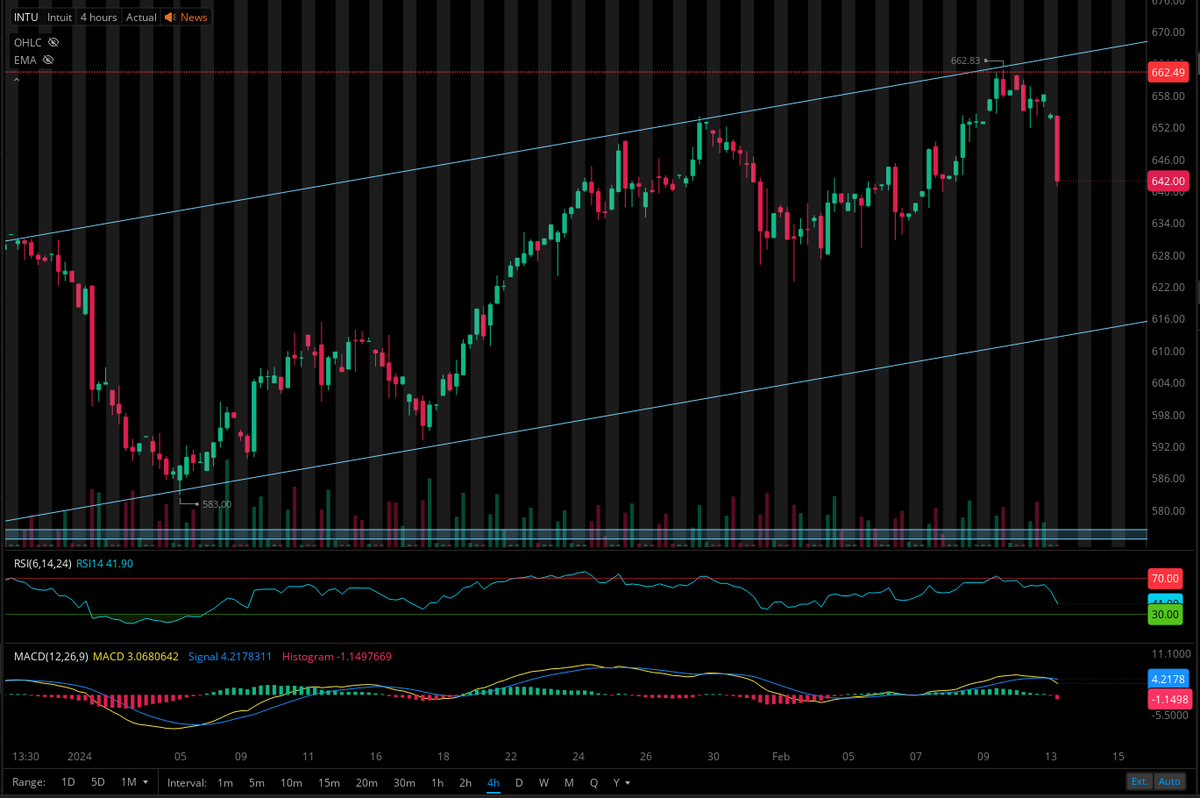Toggle Auto scale button
The image size is (1200, 798).
click(x=1169, y=782)
